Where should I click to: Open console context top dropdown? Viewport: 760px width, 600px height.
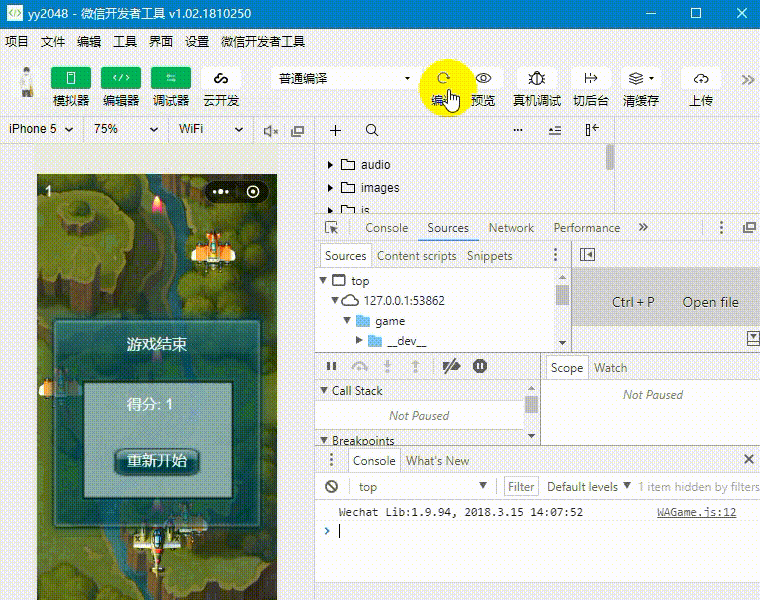[422, 486]
